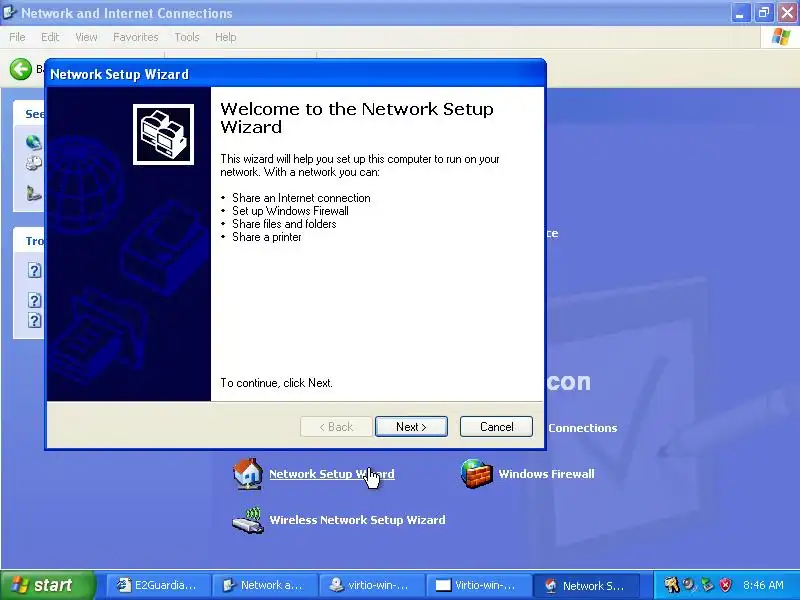Cancel the Network Setup Wizard

(496, 427)
